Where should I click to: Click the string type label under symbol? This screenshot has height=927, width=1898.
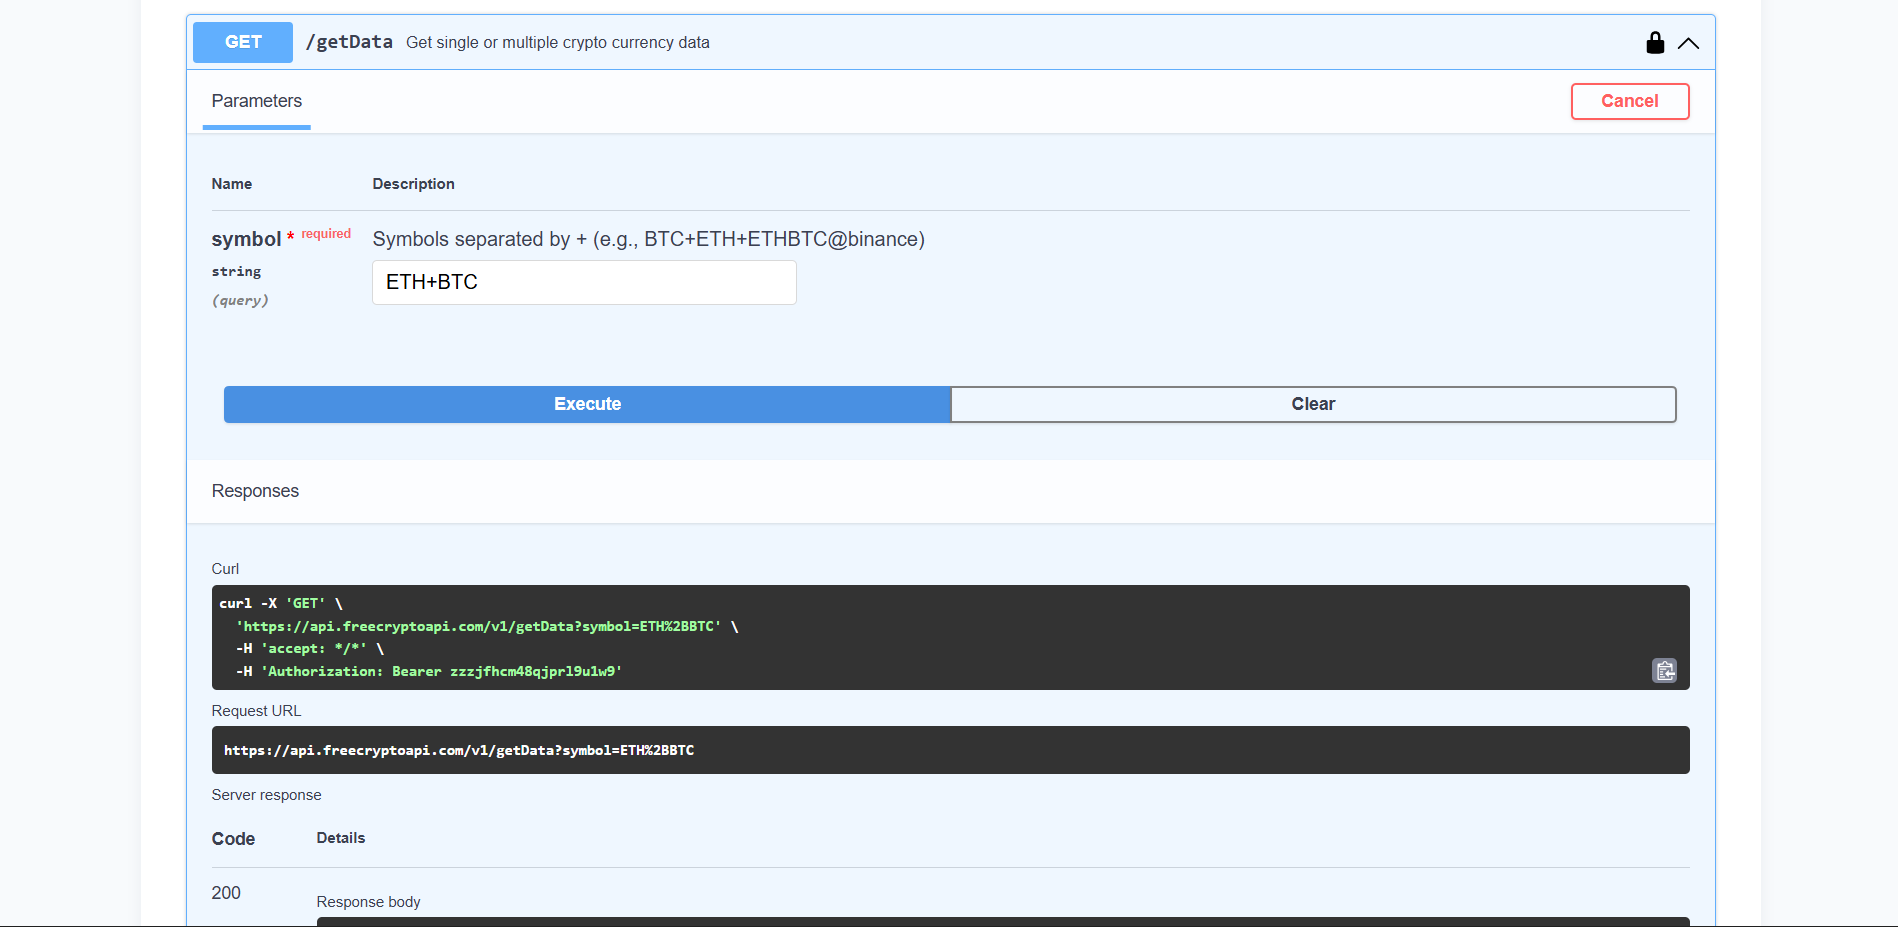tap(236, 271)
